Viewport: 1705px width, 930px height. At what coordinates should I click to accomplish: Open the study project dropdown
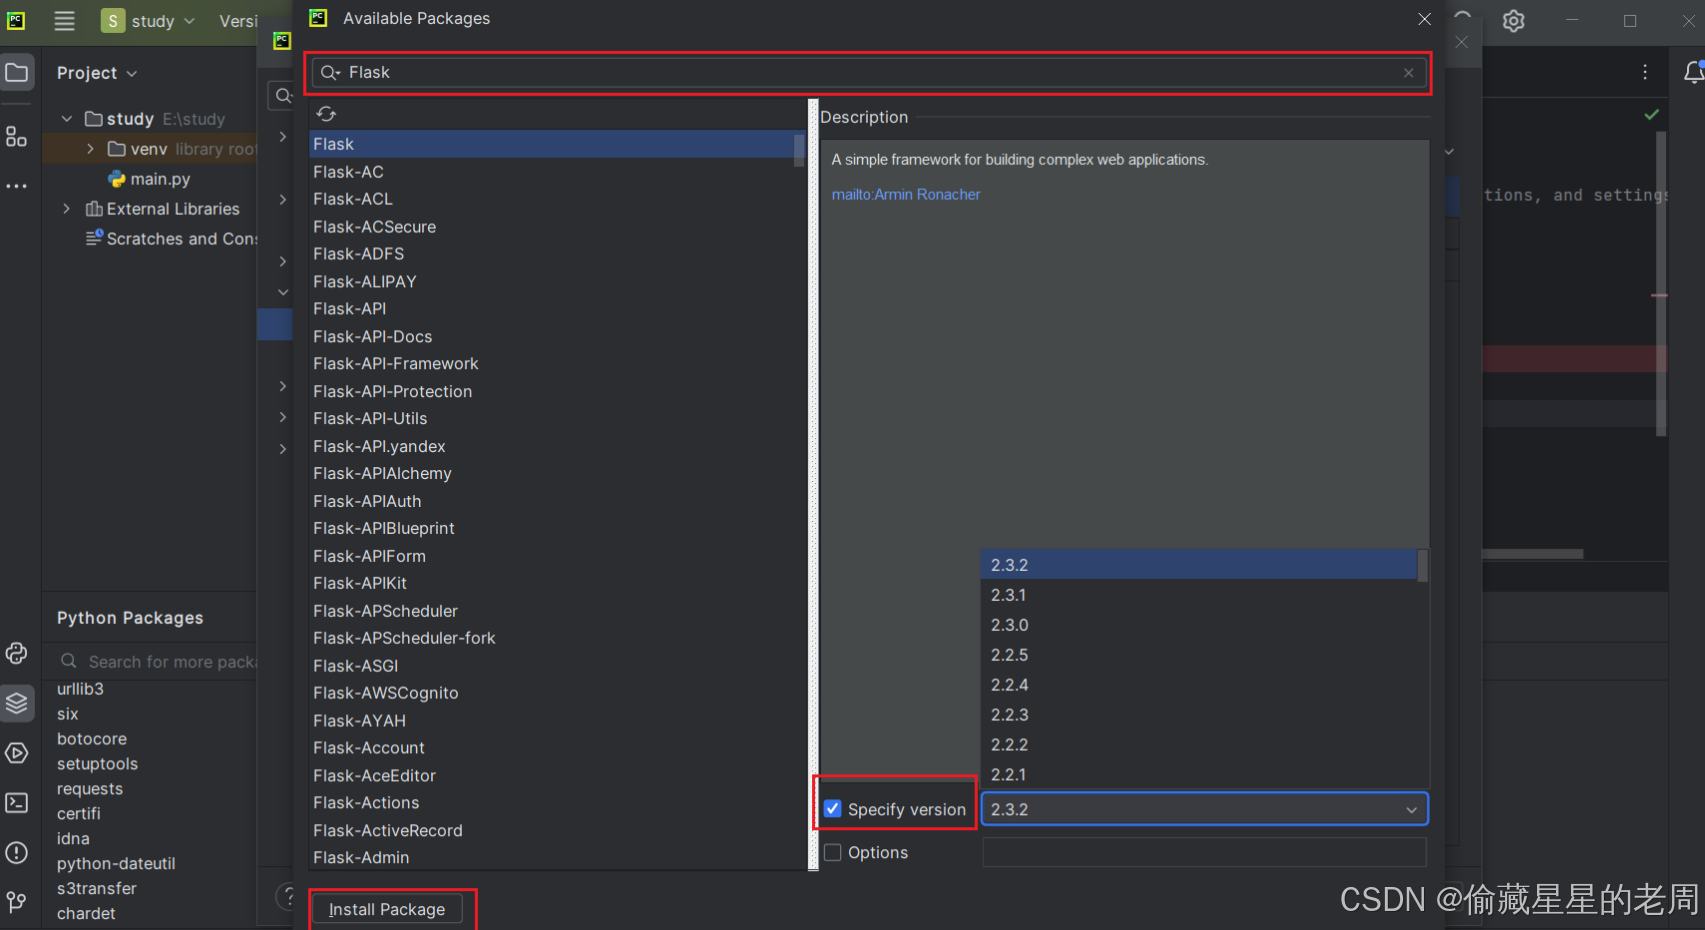click(x=149, y=21)
